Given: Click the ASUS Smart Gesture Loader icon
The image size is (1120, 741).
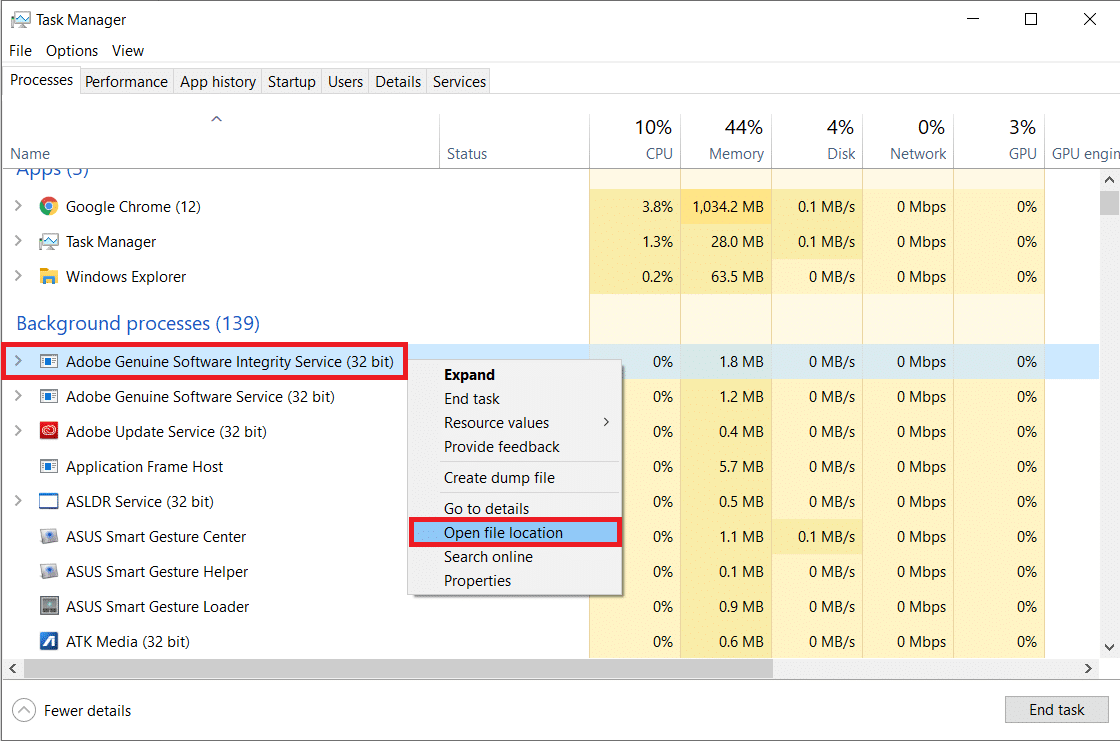Looking at the screenshot, I should click(x=48, y=607).
